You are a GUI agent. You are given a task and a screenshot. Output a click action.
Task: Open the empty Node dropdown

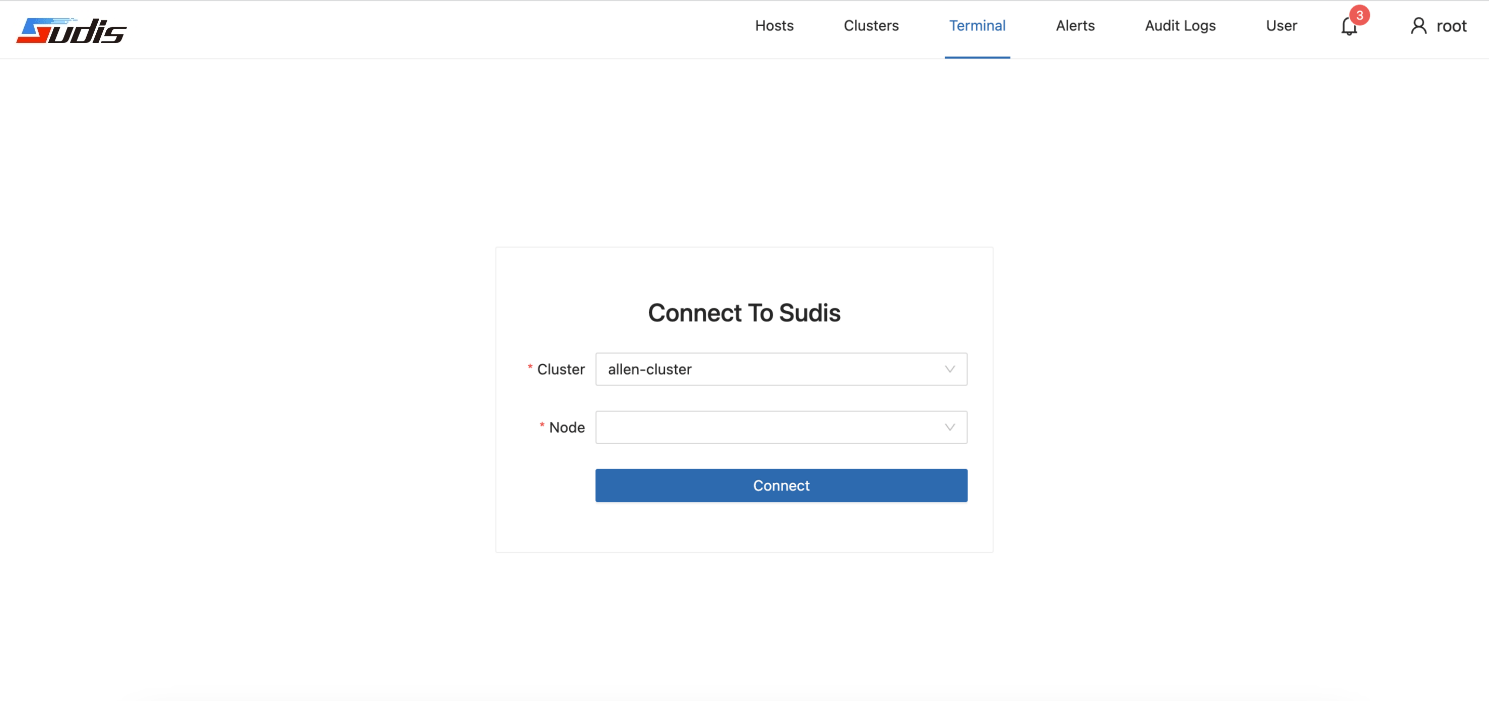(781, 427)
